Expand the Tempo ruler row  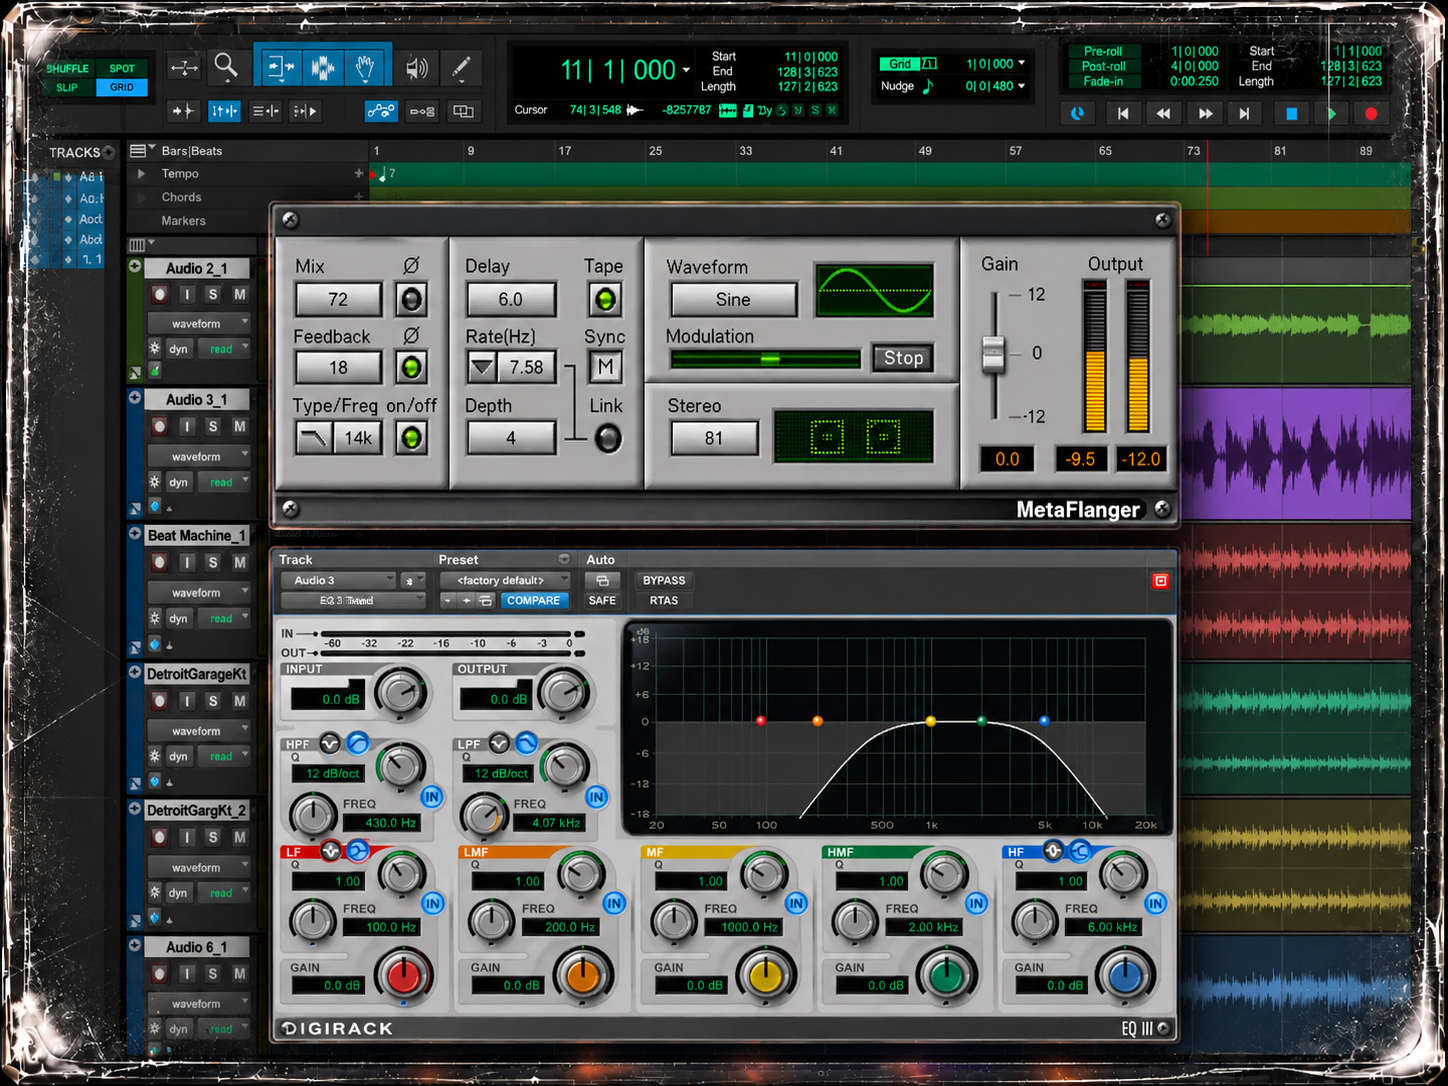click(141, 174)
